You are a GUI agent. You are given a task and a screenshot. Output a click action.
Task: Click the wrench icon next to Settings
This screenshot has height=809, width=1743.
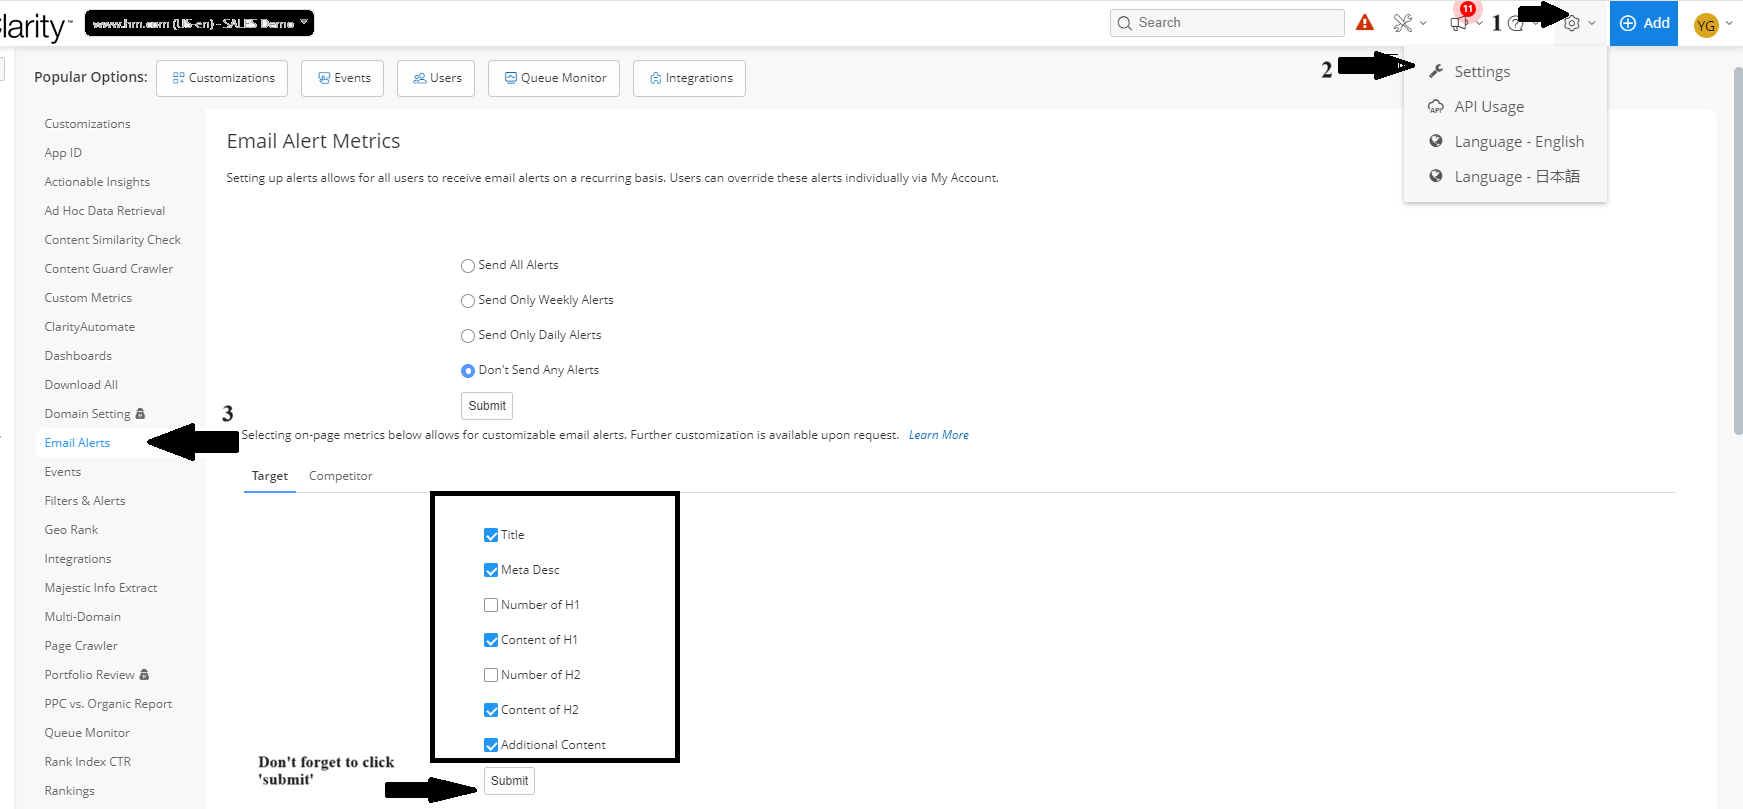pyautogui.click(x=1436, y=72)
